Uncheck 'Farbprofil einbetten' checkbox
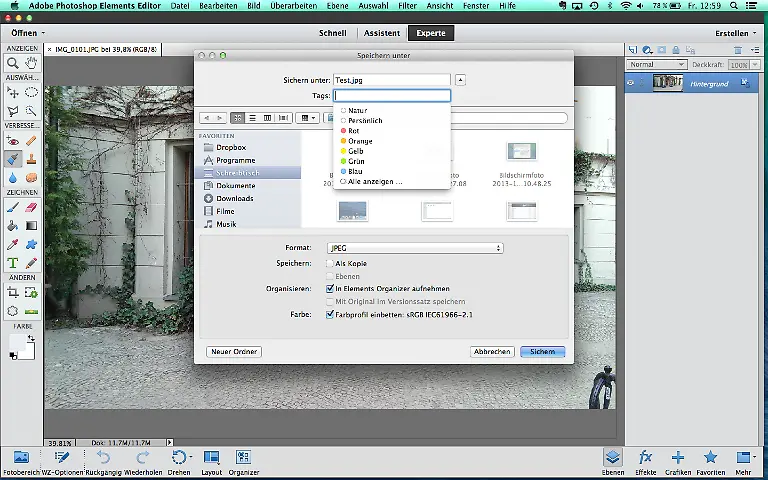Viewport: 768px width, 480px height. (x=330, y=314)
